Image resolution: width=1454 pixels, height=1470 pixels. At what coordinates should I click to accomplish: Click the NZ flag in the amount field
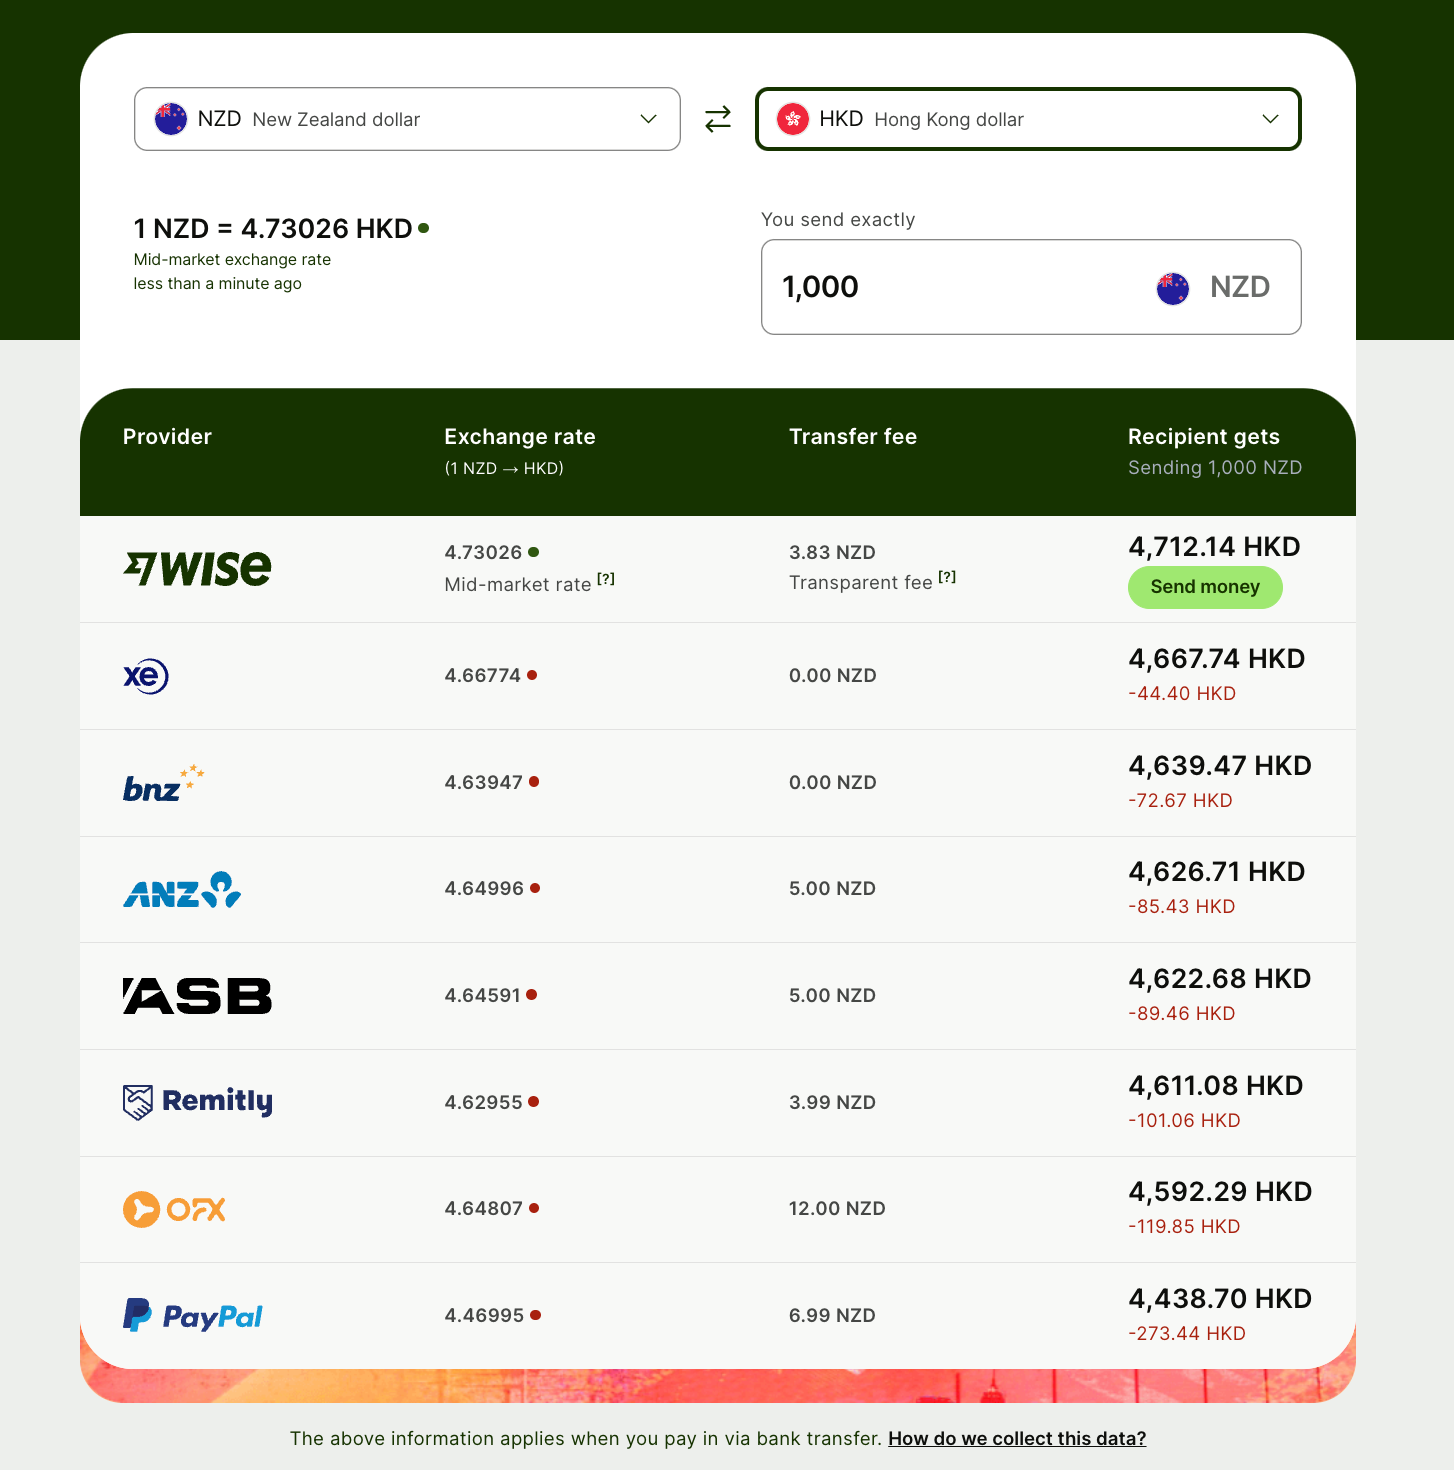pyautogui.click(x=1173, y=288)
